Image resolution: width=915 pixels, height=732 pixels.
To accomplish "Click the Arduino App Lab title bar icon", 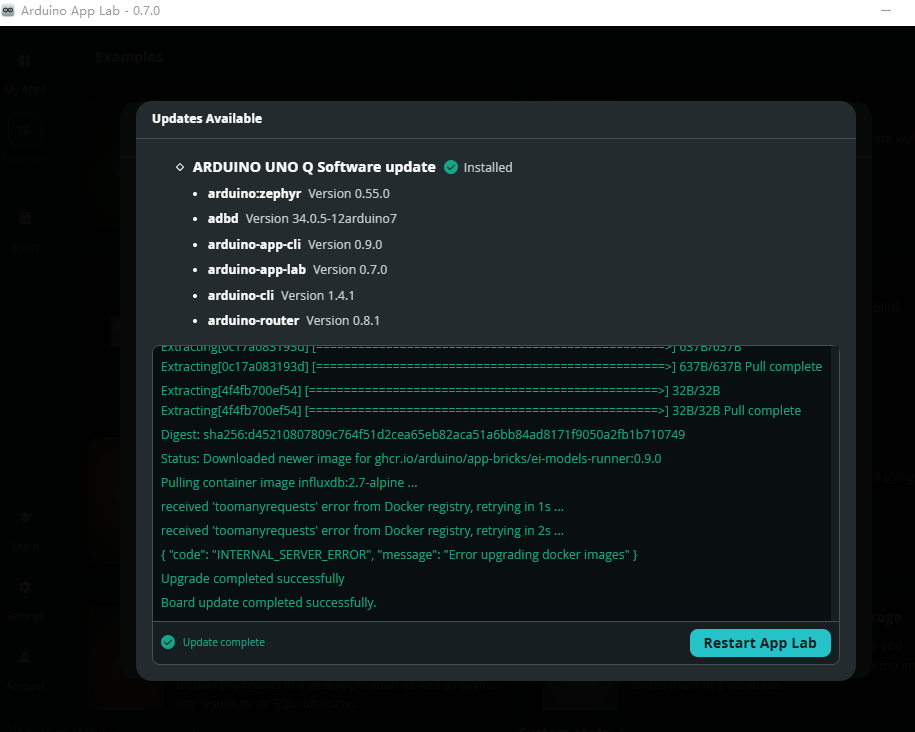I will [x=8, y=11].
